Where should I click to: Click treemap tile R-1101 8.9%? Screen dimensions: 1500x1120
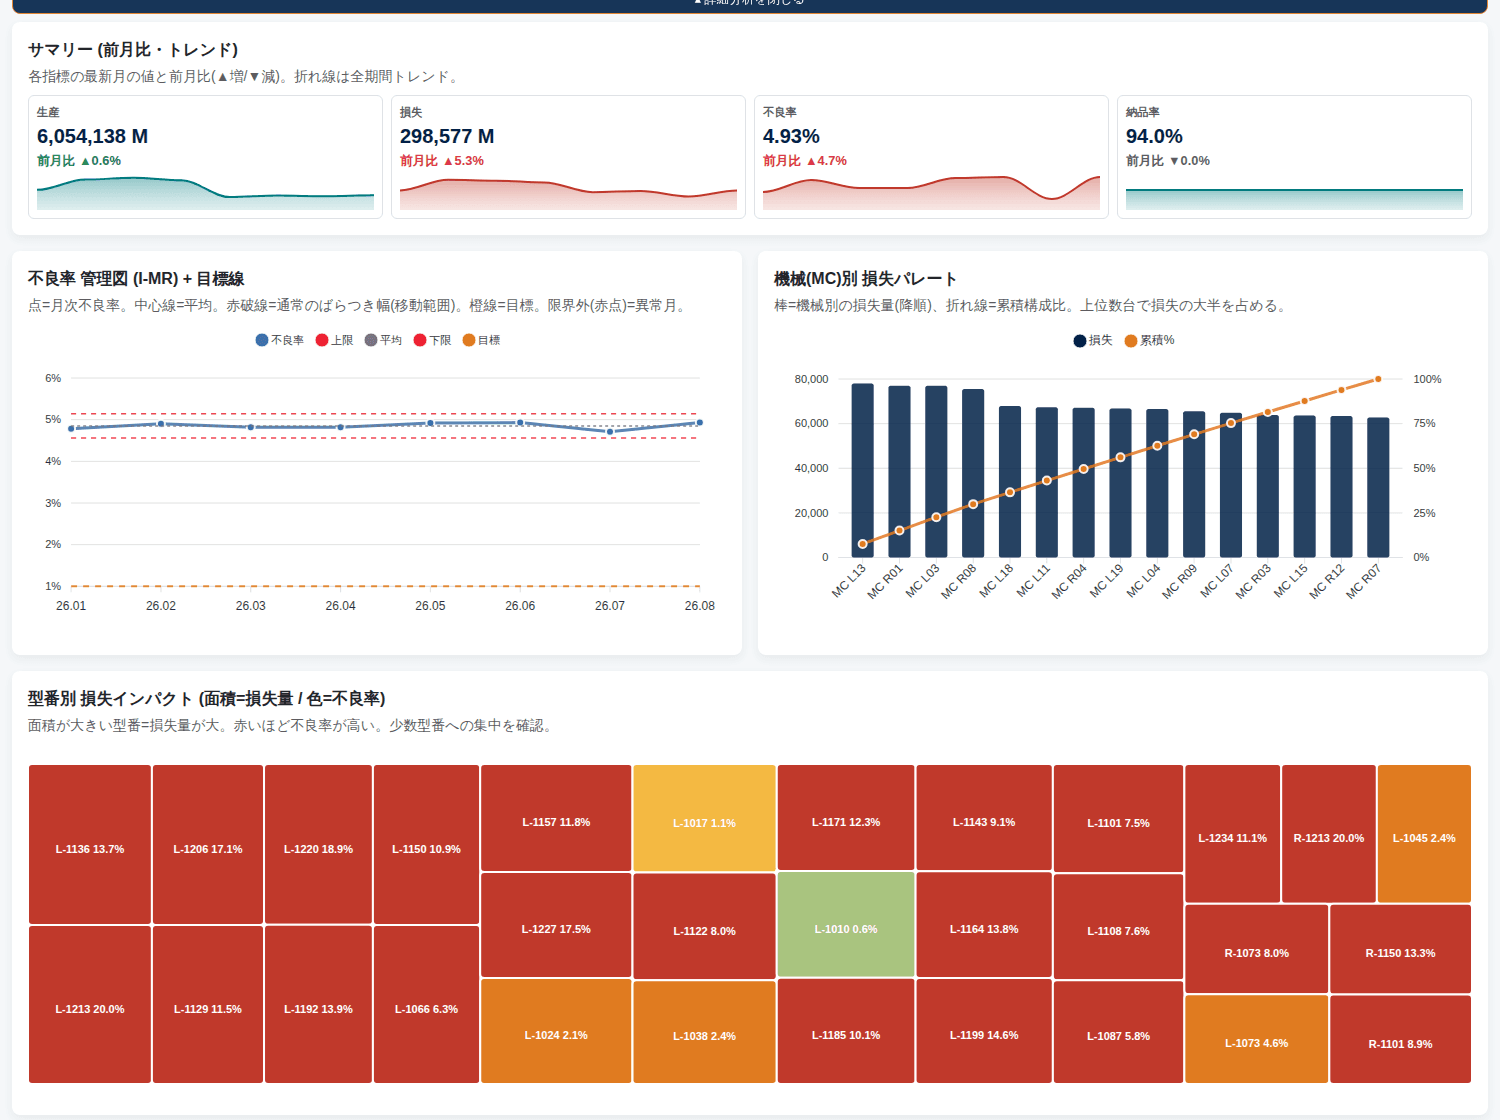click(x=1400, y=1039)
